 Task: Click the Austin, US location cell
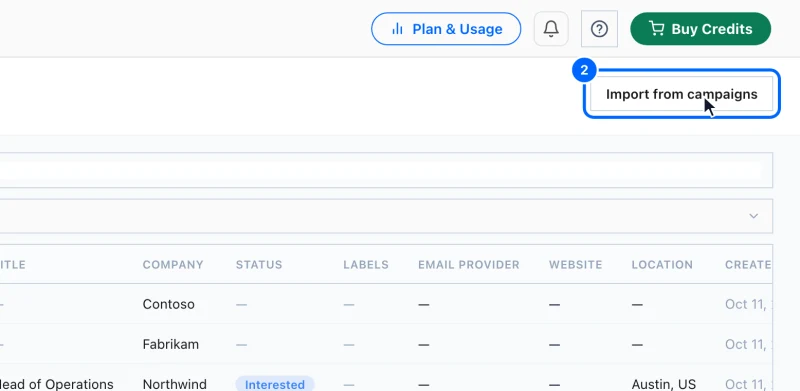point(663,384)
